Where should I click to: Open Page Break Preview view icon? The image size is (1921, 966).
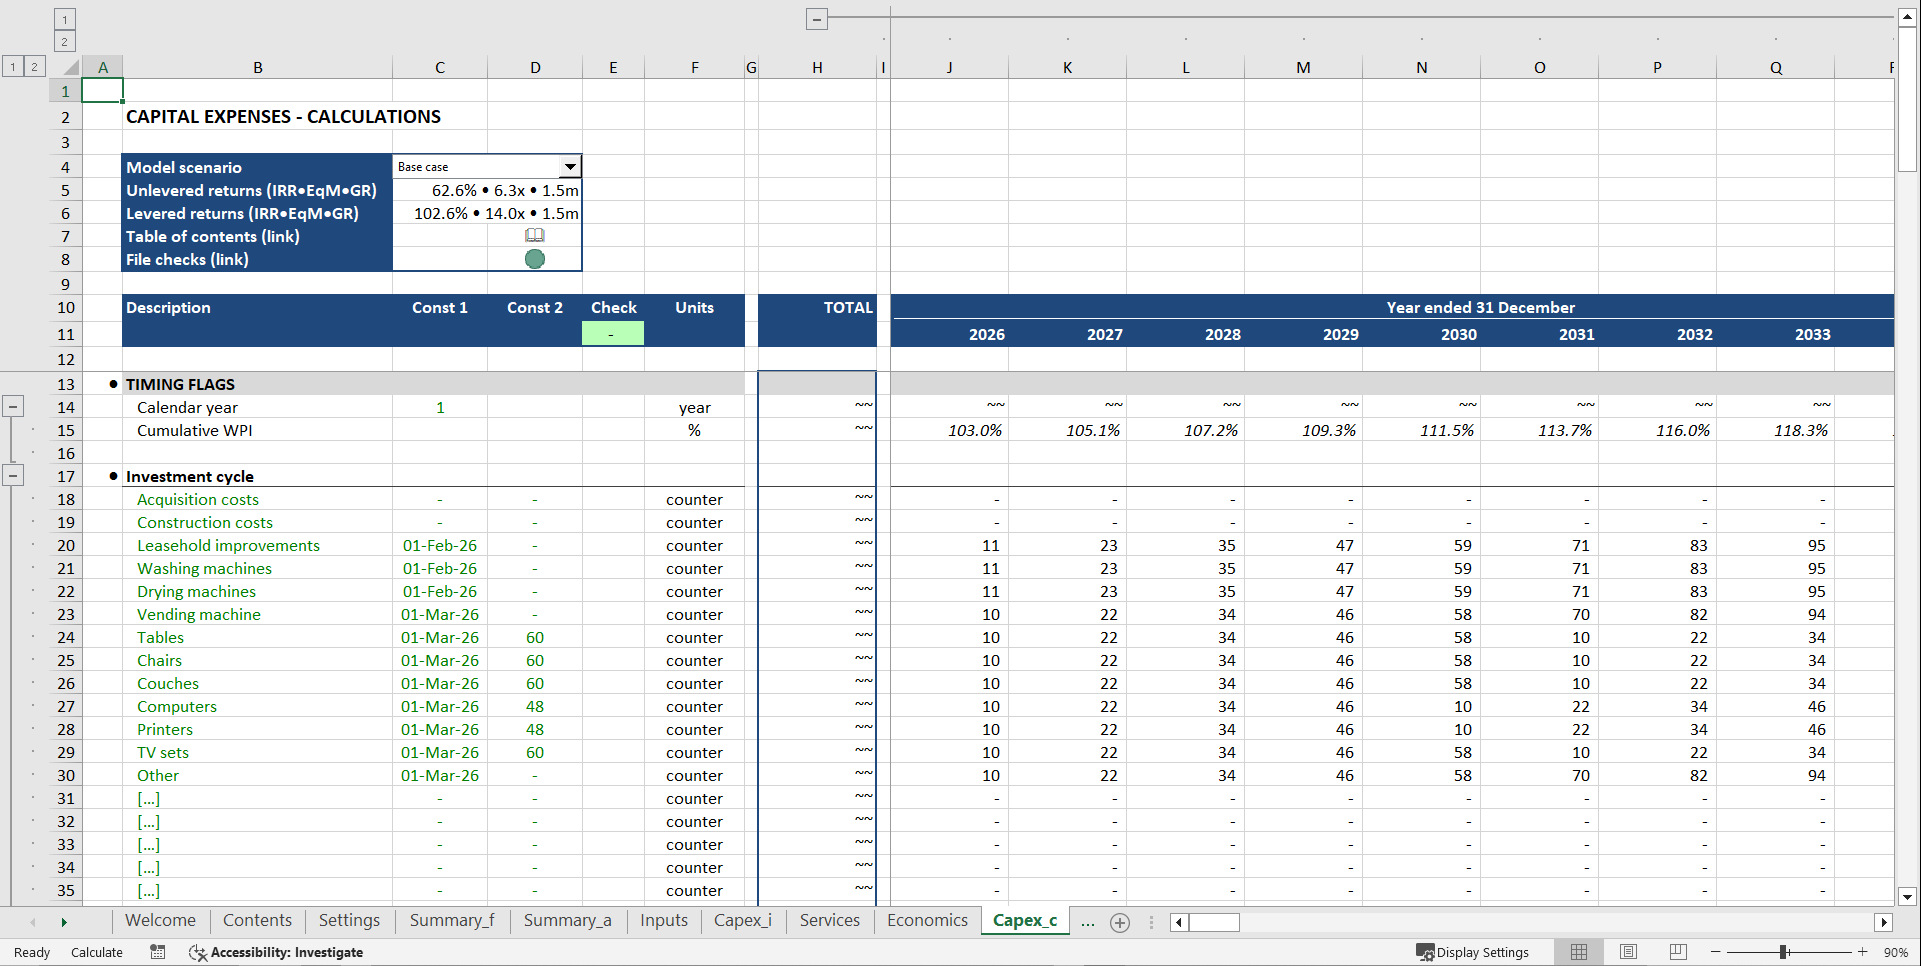tap(1677, 952)
